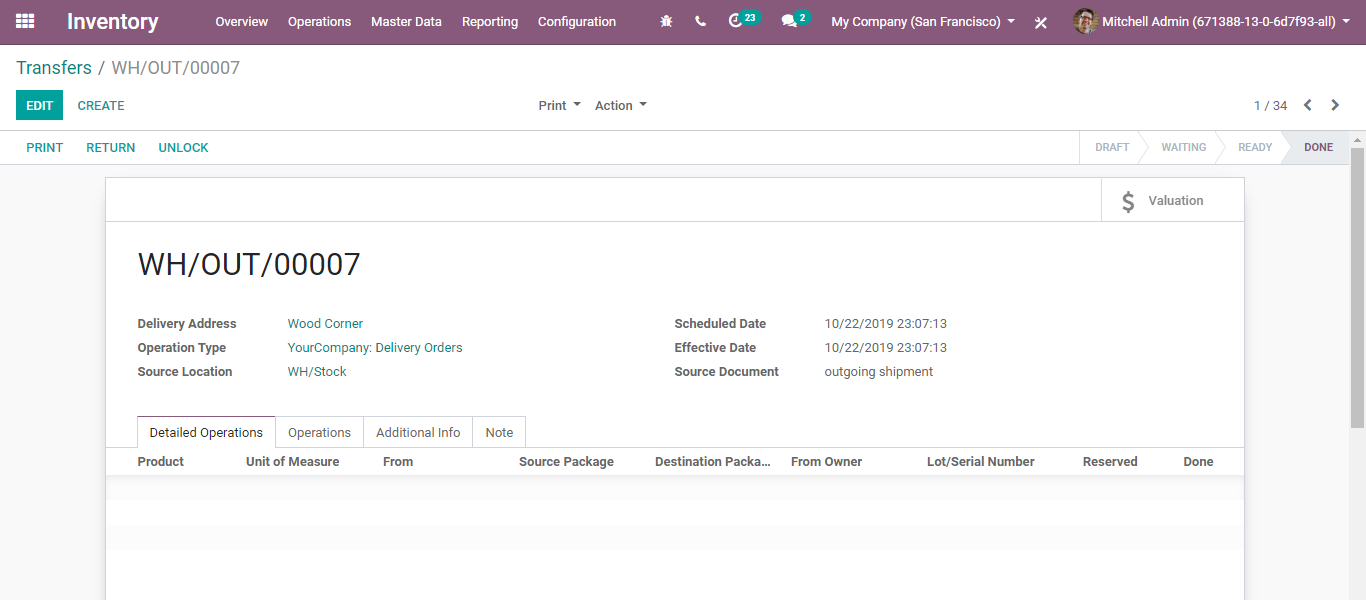This screenshot has height=600, width=1366.
Task: Switch to the Note tab
Action: 499,432
